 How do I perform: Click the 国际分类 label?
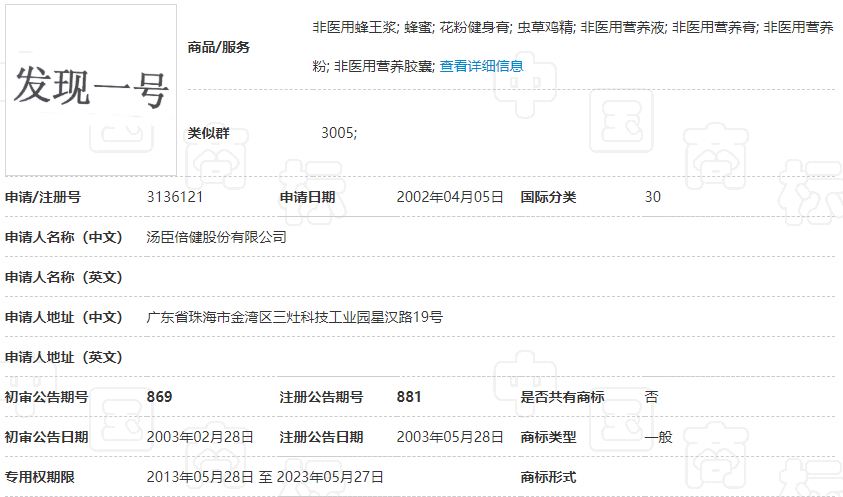pos(548,197)
